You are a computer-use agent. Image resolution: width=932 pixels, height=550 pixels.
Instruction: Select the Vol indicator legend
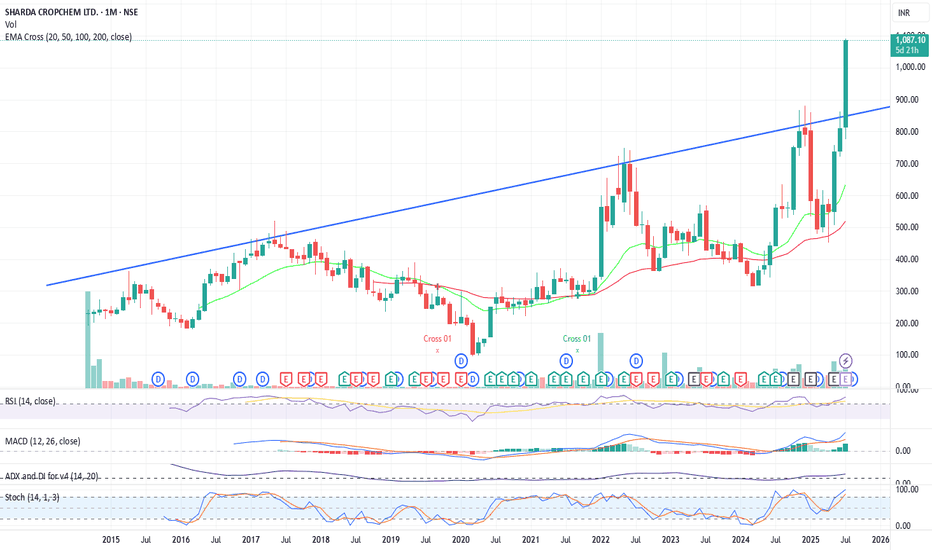(11, 24)
